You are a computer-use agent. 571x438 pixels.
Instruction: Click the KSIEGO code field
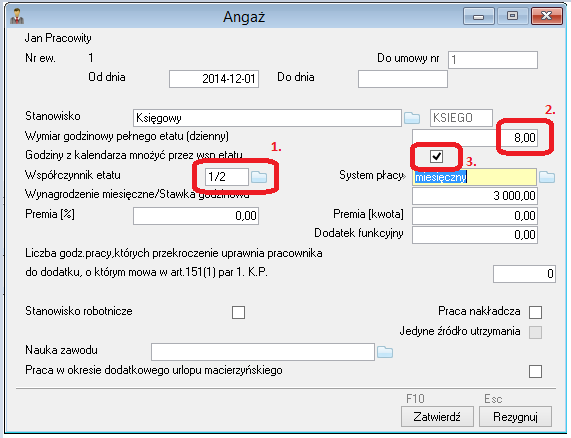pyautogui.click(x=461, y=118)
